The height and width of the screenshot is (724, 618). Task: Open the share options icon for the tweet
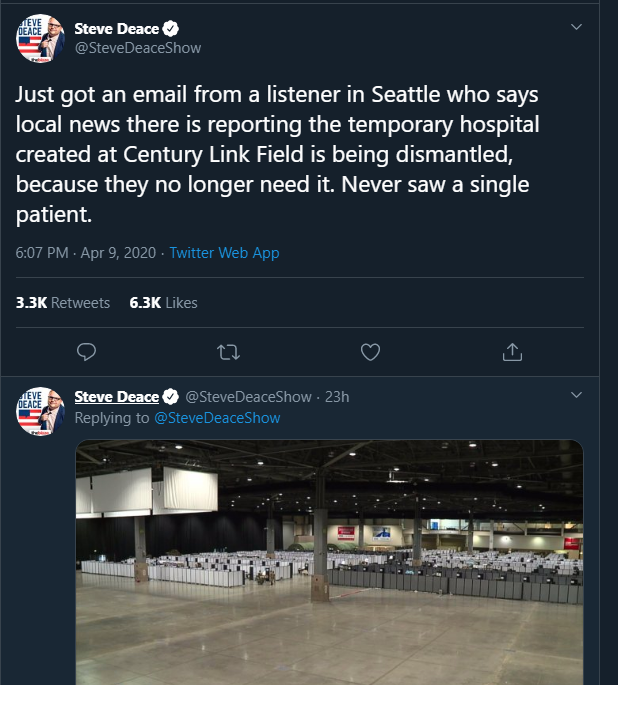(x=512, y=351)
